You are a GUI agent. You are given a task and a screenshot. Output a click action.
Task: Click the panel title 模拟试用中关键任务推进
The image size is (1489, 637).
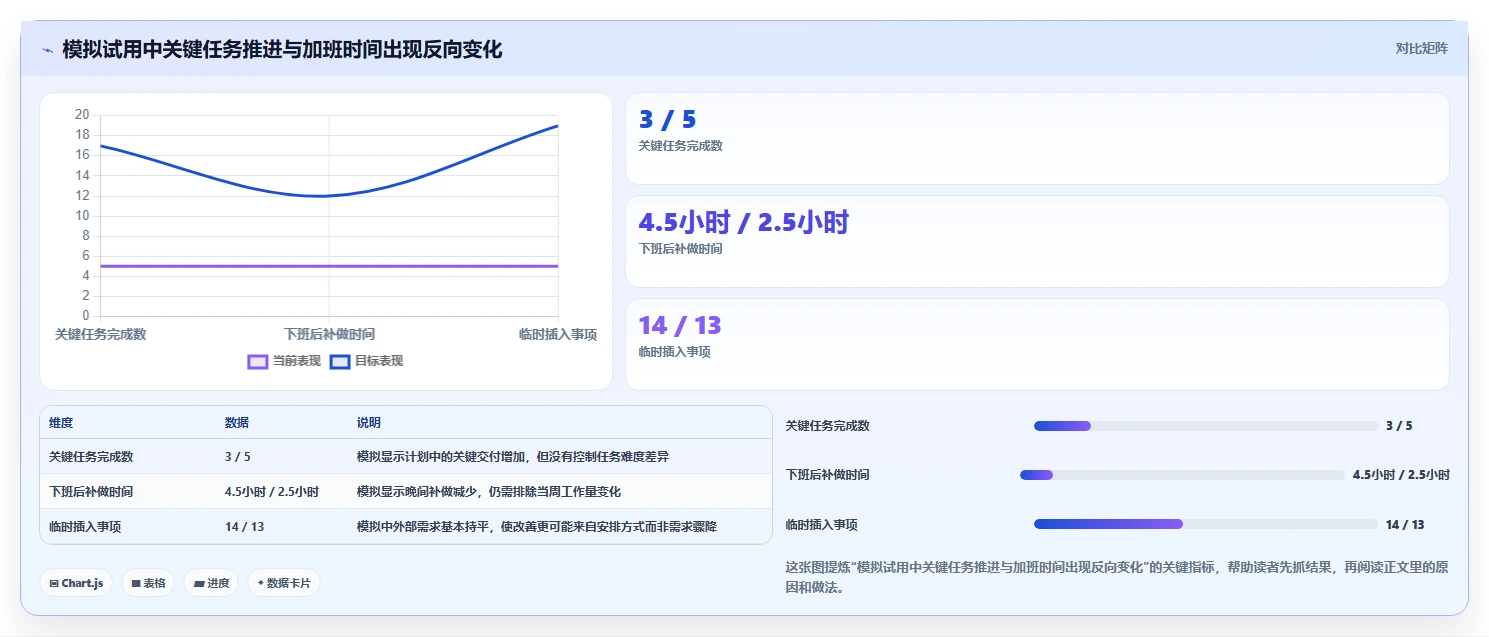click(282, 49)
